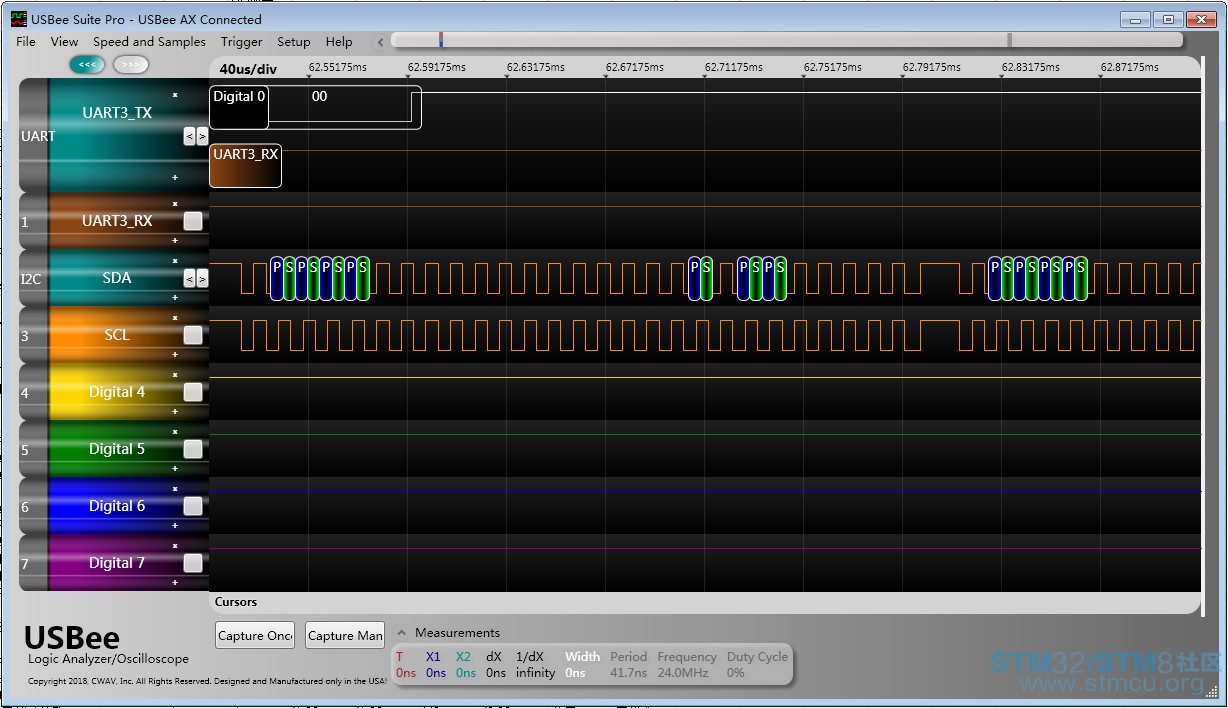Toggle the trigger box for Digital 5
Viewport: 1228px width, 708px height.
(x=193, y=449)
